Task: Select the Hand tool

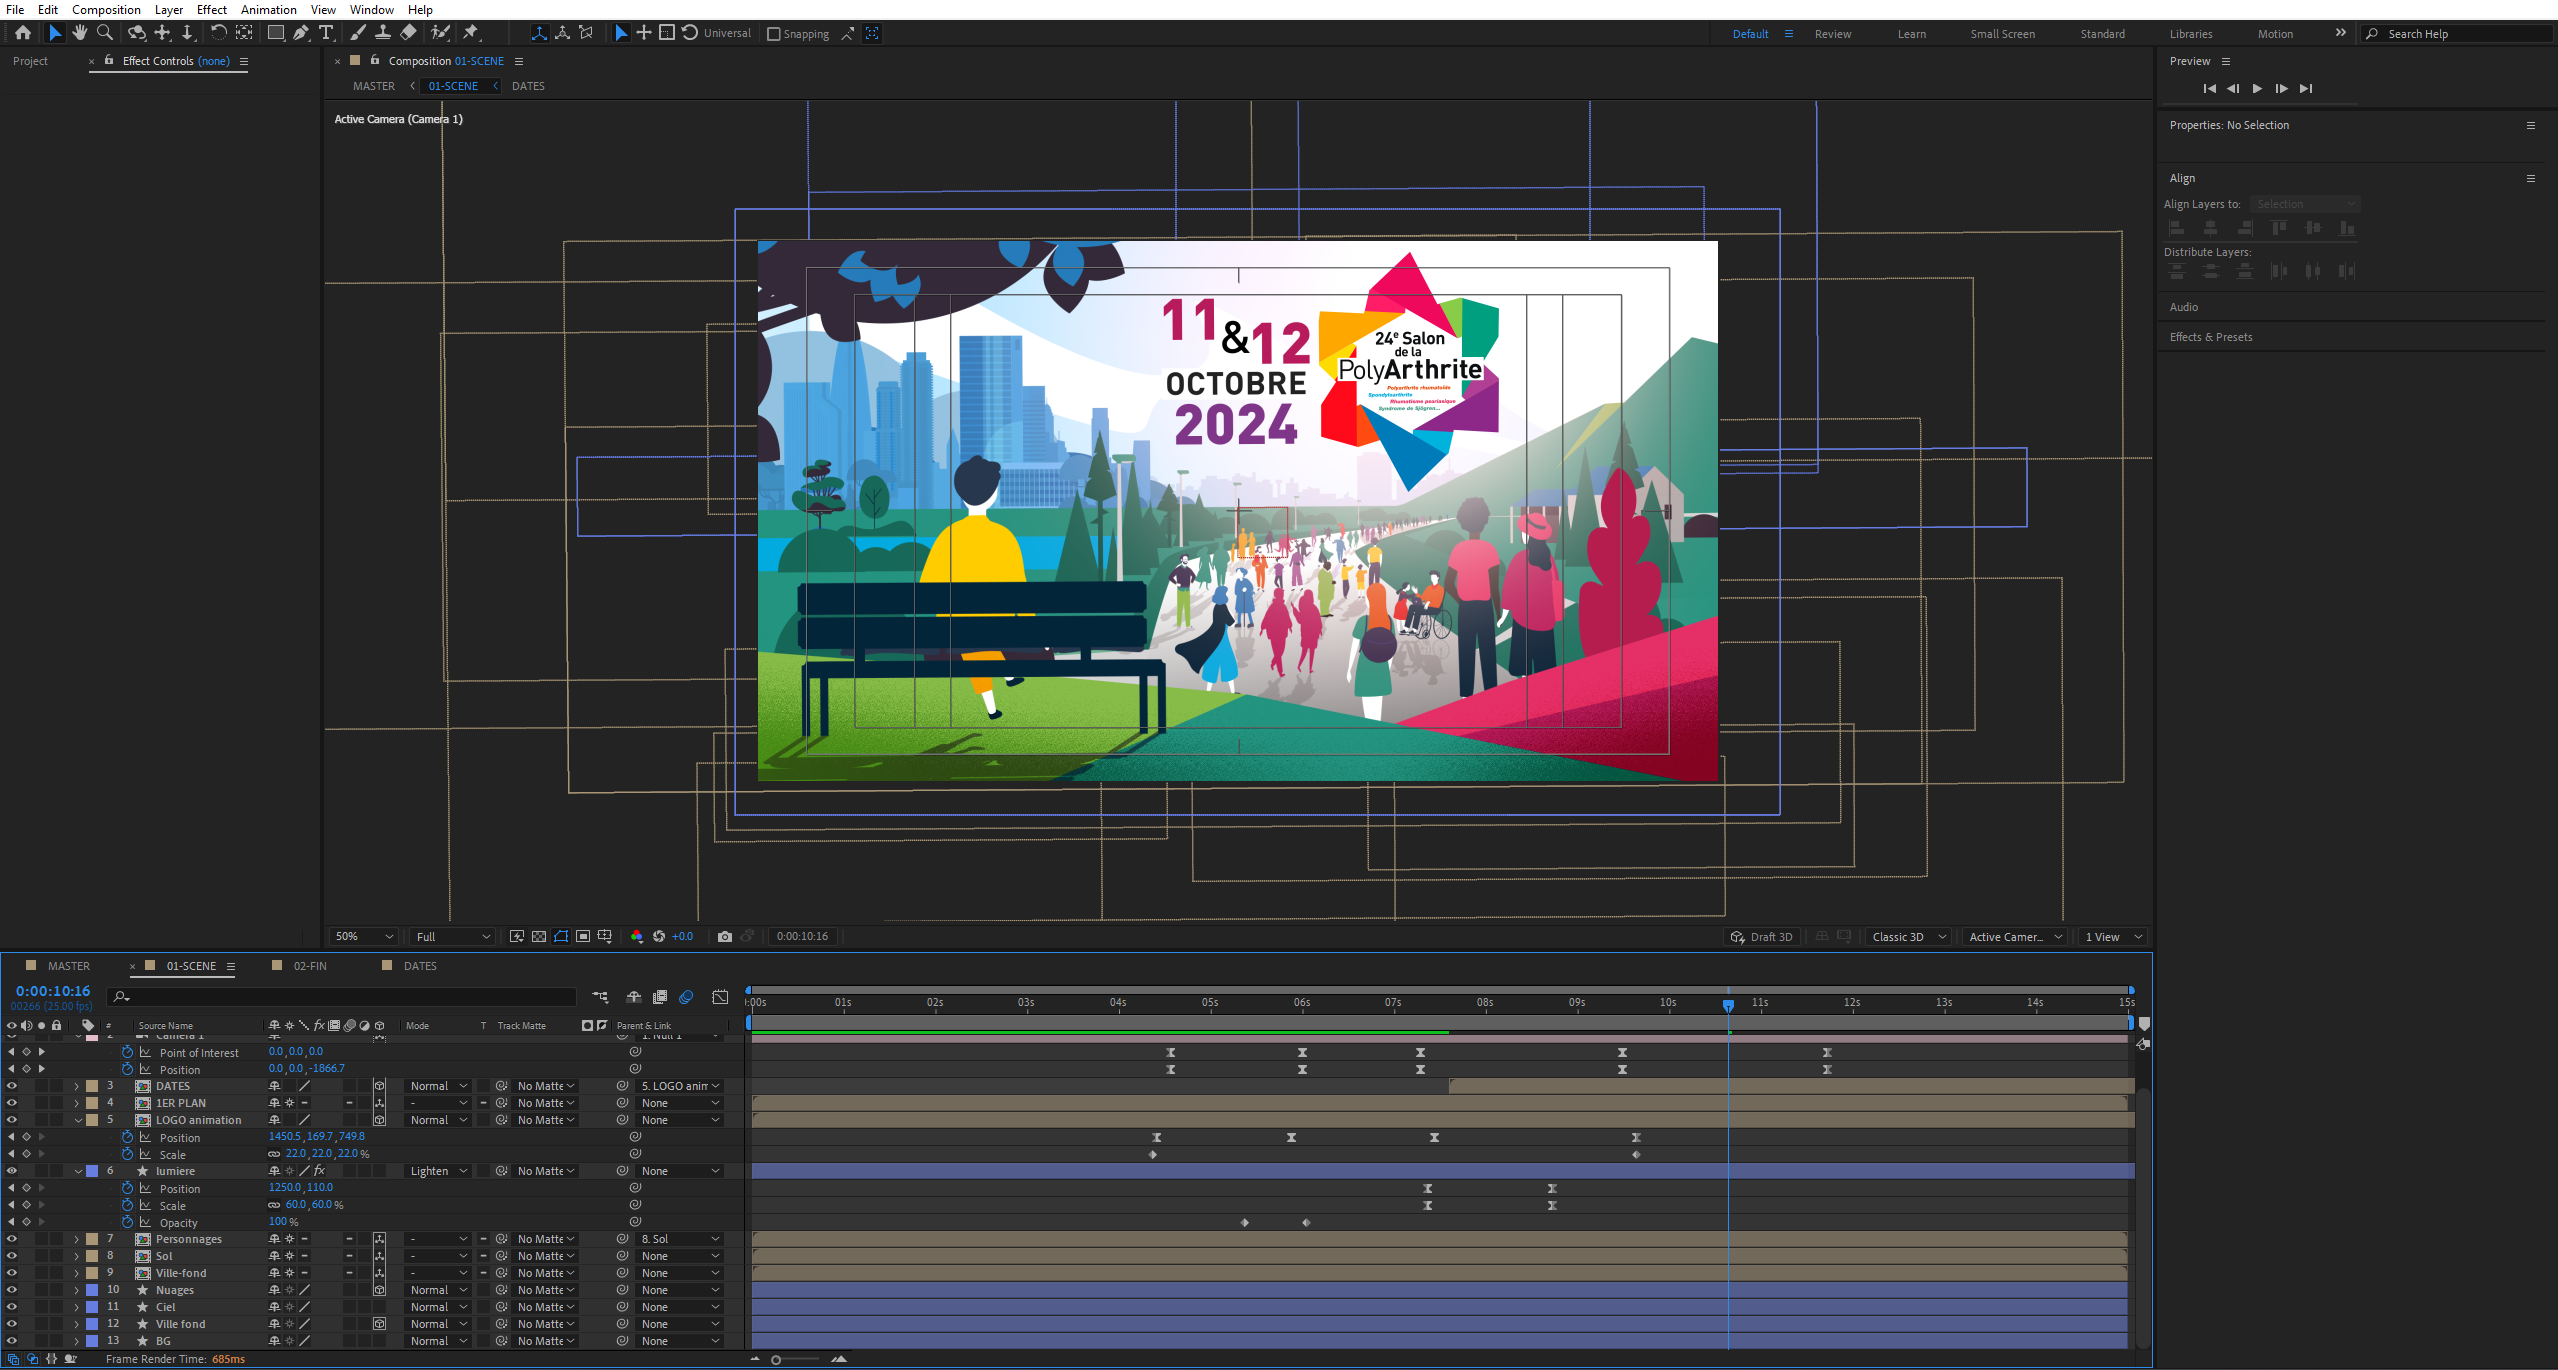Action: (x=80, y=33)
